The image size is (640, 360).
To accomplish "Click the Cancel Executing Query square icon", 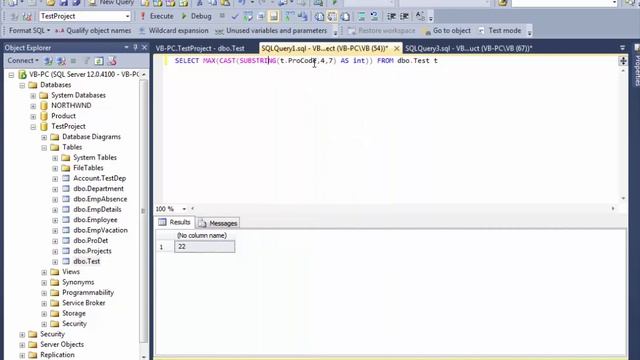I will pos(222,16).
